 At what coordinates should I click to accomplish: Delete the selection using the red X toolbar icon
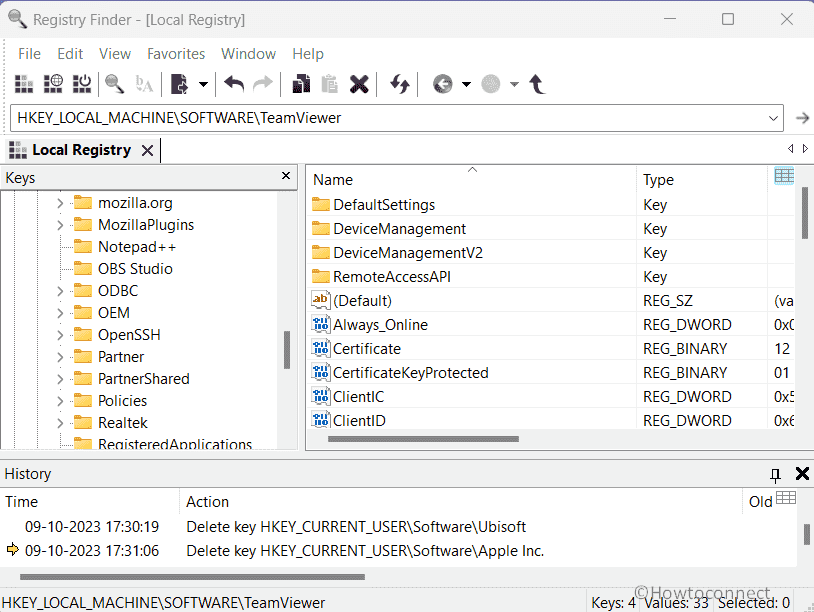pos(359,84)
